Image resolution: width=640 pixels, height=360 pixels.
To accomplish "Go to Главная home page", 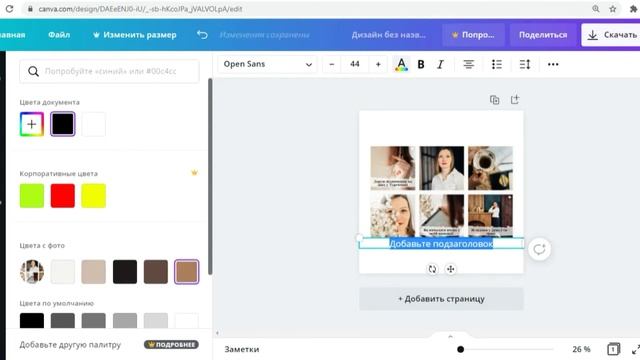I will point(12,35).
